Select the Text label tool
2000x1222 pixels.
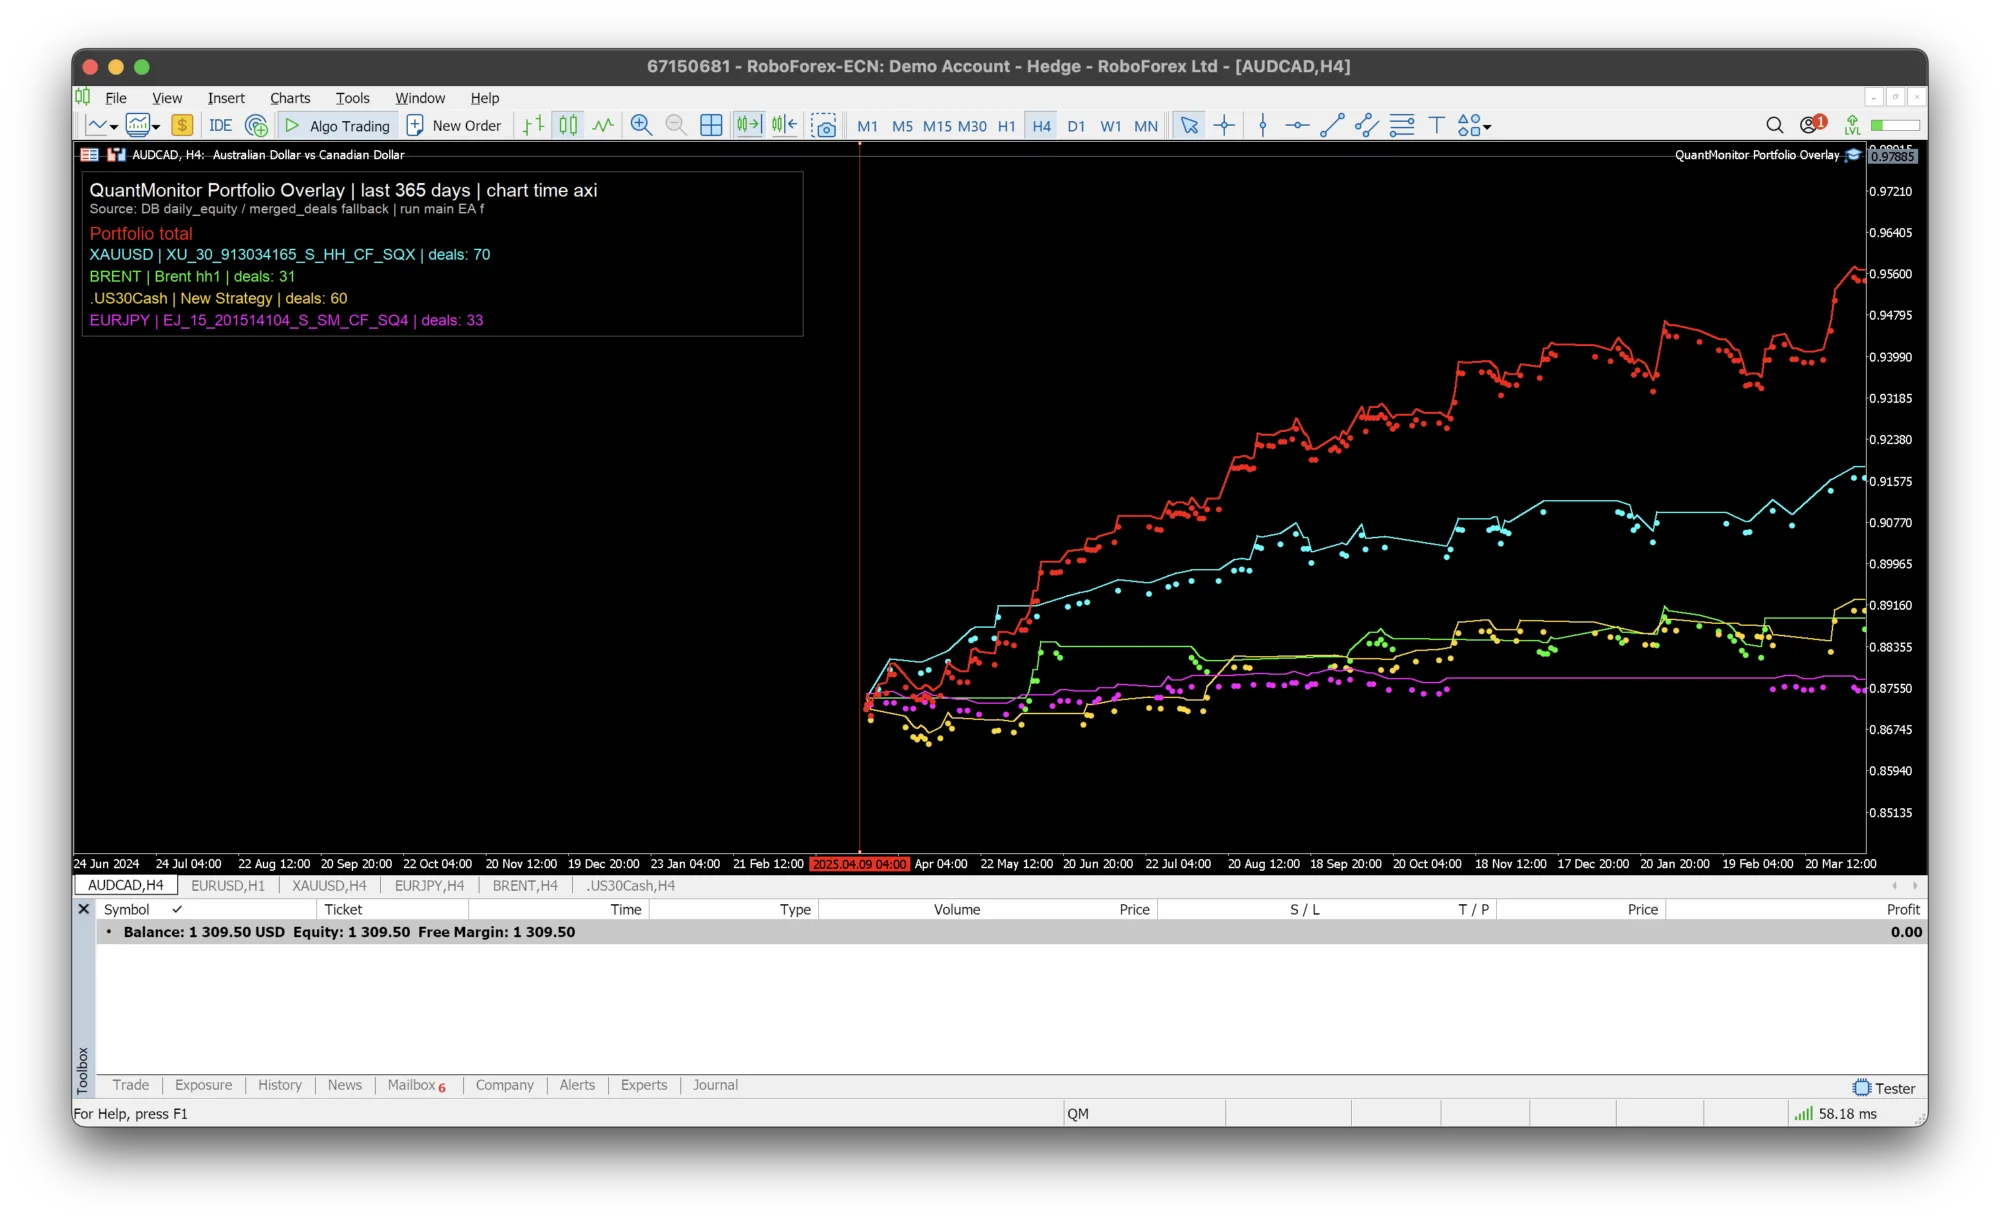tap(1436, 125)
